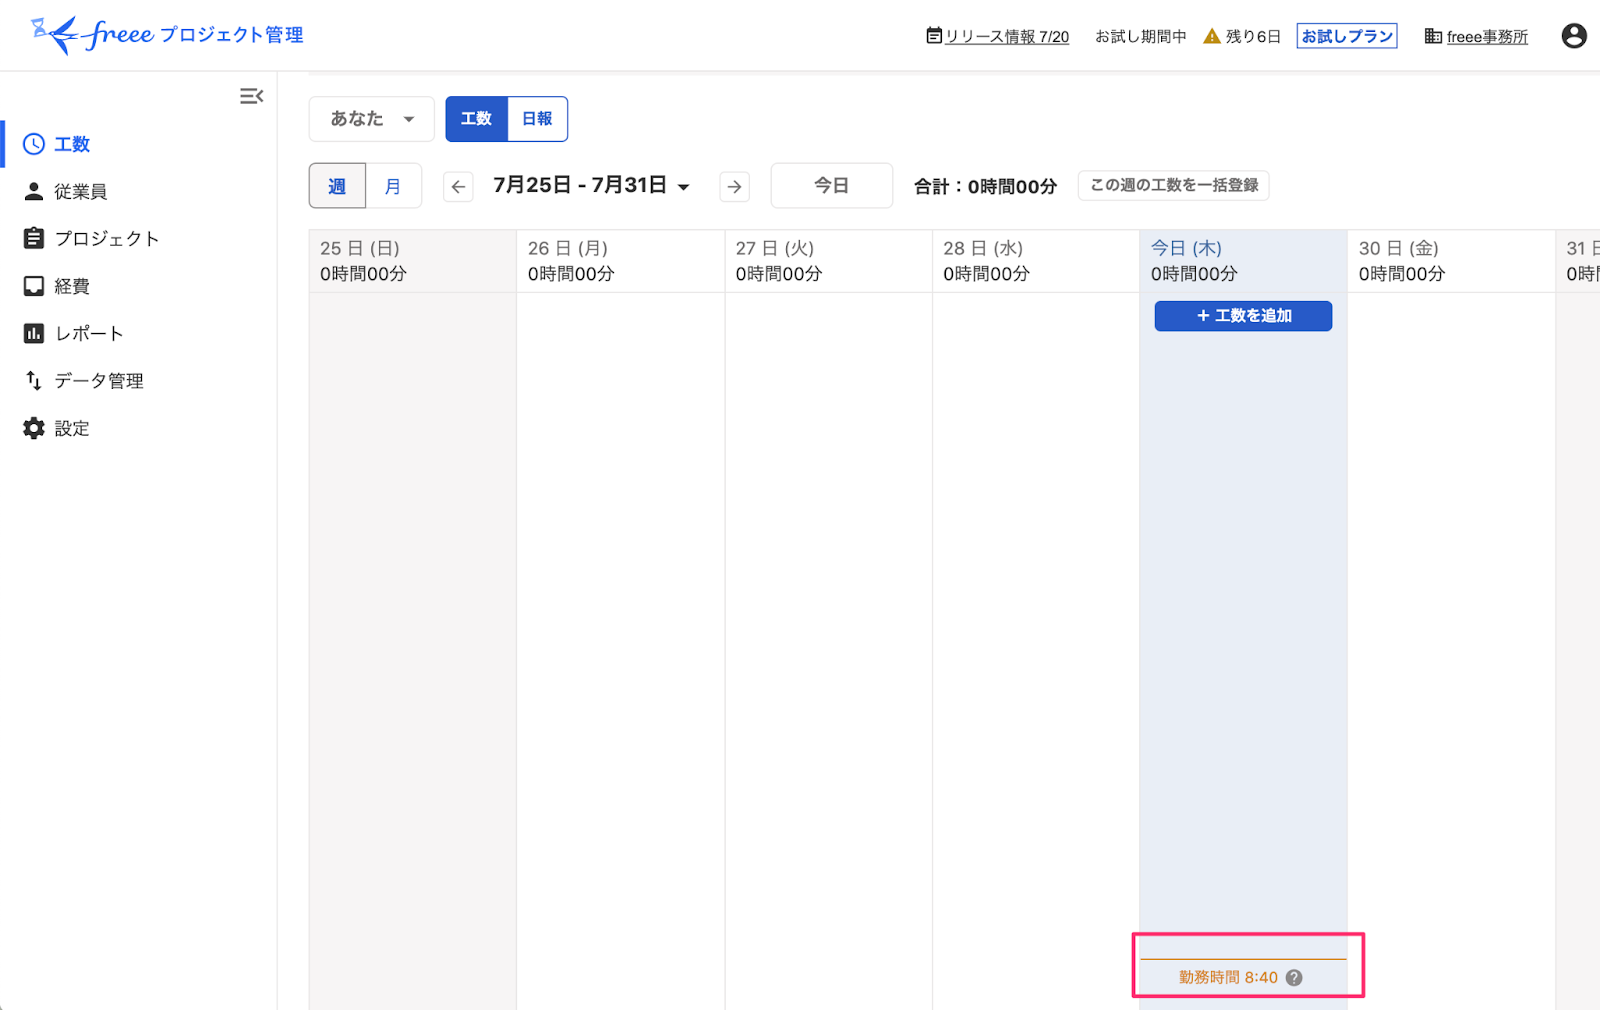Switch to the 日報 view toggle
This screenshot has height=1010, width=1600.
[x=538, y=119]
